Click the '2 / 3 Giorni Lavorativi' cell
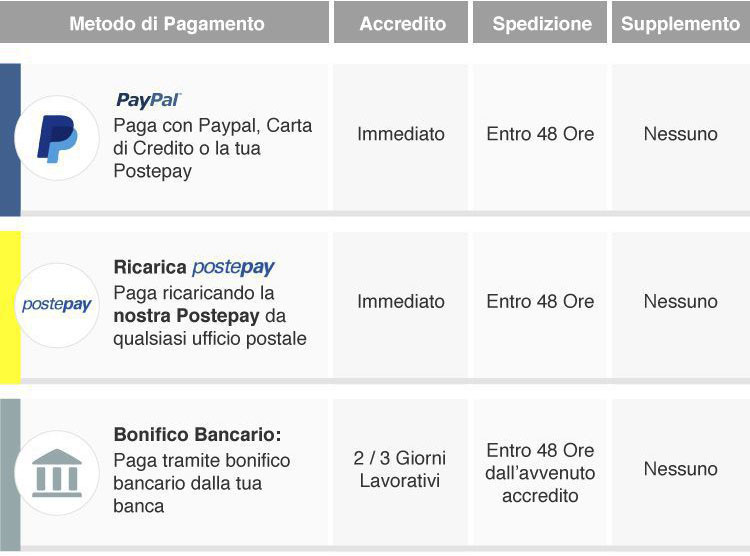This screenshot has height=556, width=750. tap(400, 469)
